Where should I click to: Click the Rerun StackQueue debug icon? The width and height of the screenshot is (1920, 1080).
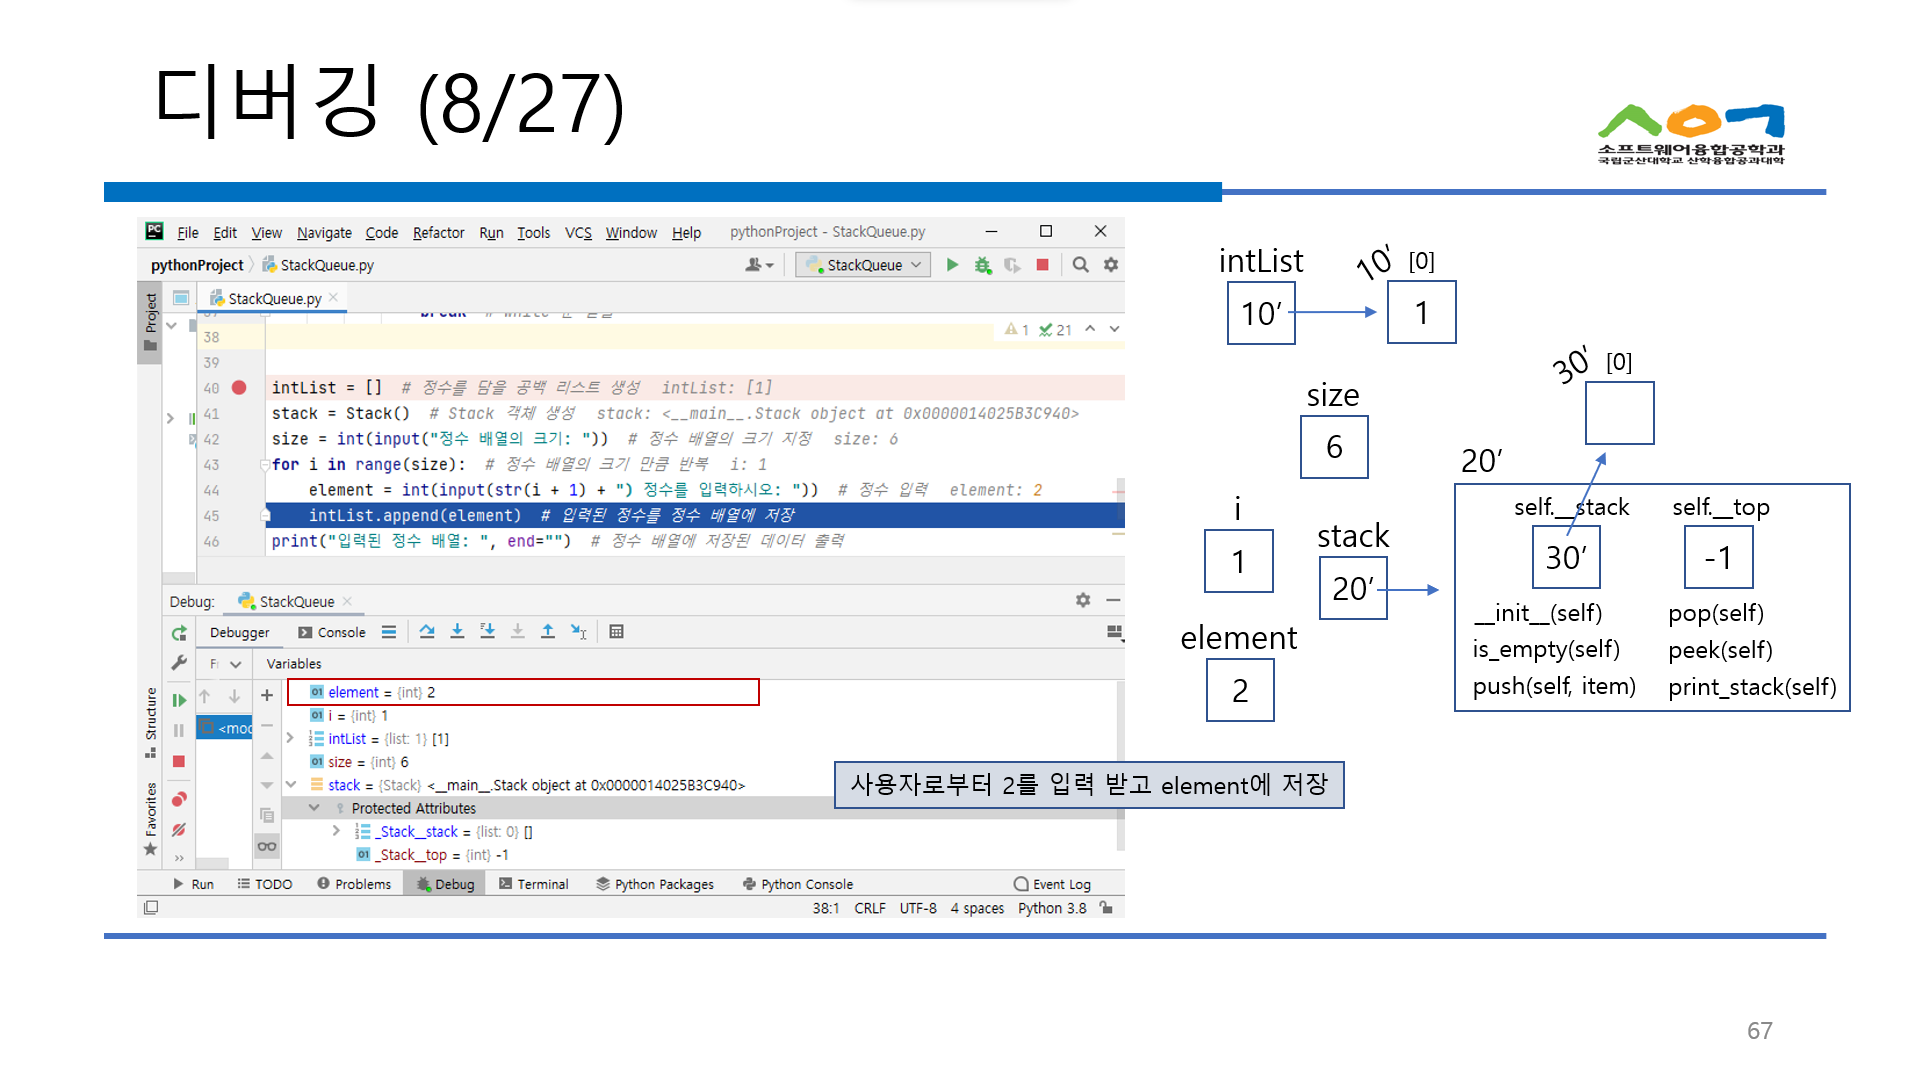(179, 633)
